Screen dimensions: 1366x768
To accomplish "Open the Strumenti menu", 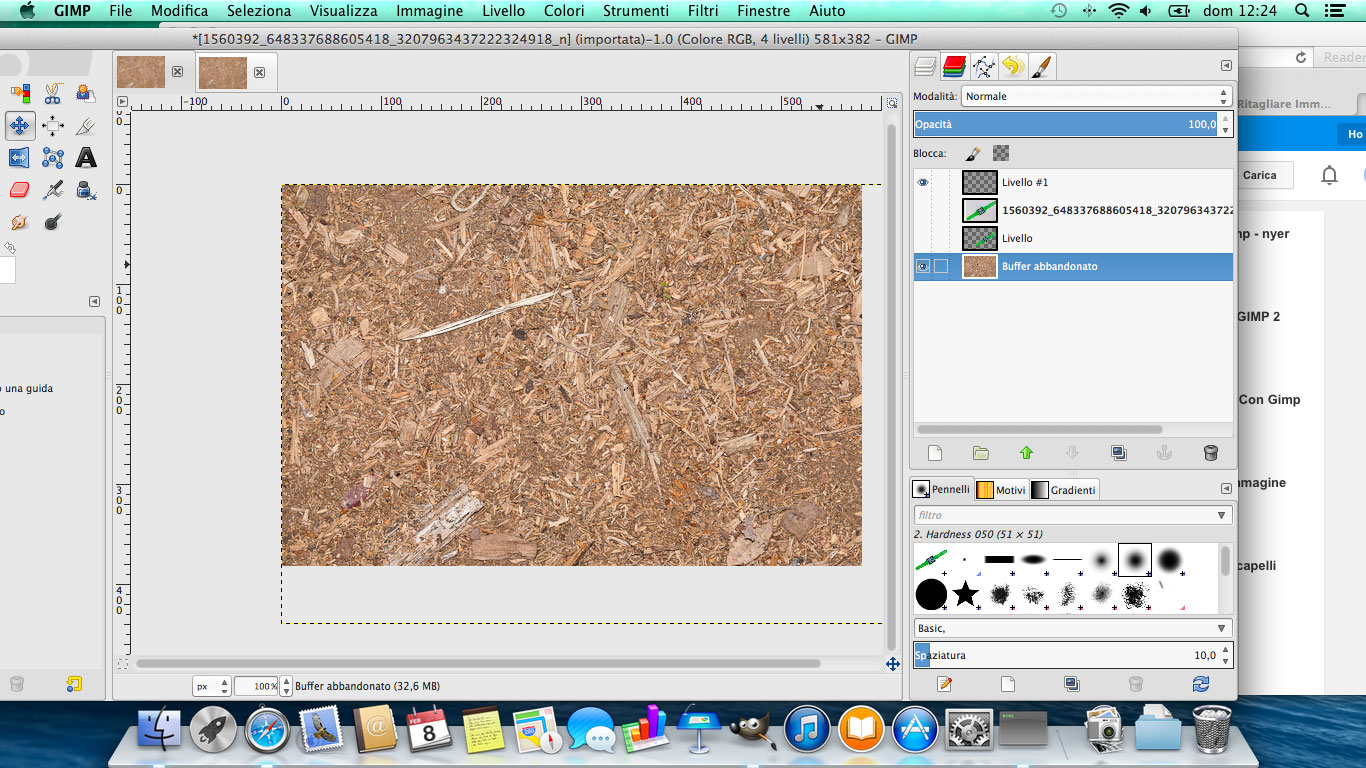I will click(636, 11).
